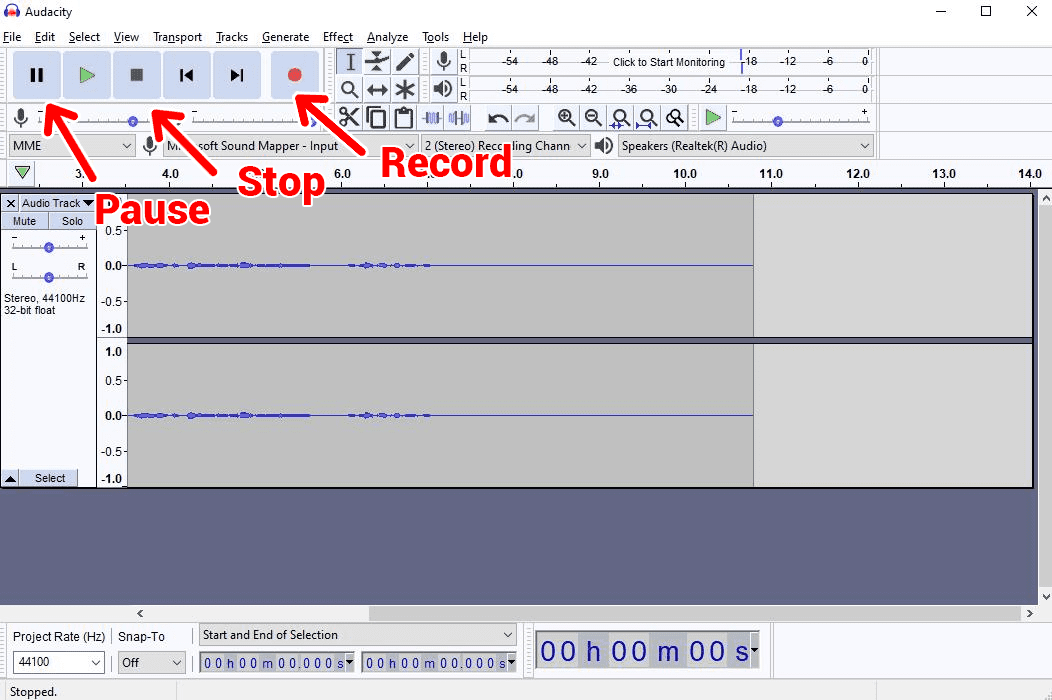Click the red Record button
The height and width of the screenshot is (700, 1052).
pos(294,75)
